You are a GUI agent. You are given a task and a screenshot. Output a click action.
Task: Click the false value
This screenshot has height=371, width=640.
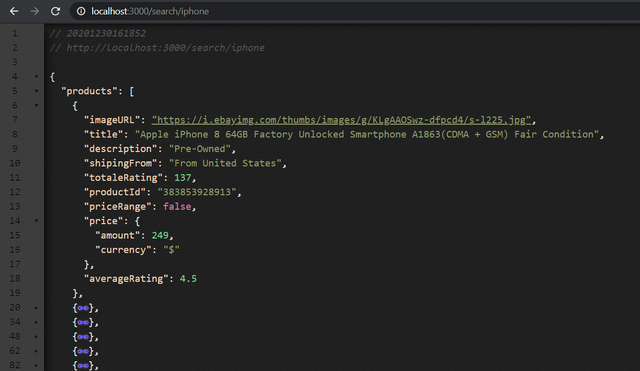177,207
